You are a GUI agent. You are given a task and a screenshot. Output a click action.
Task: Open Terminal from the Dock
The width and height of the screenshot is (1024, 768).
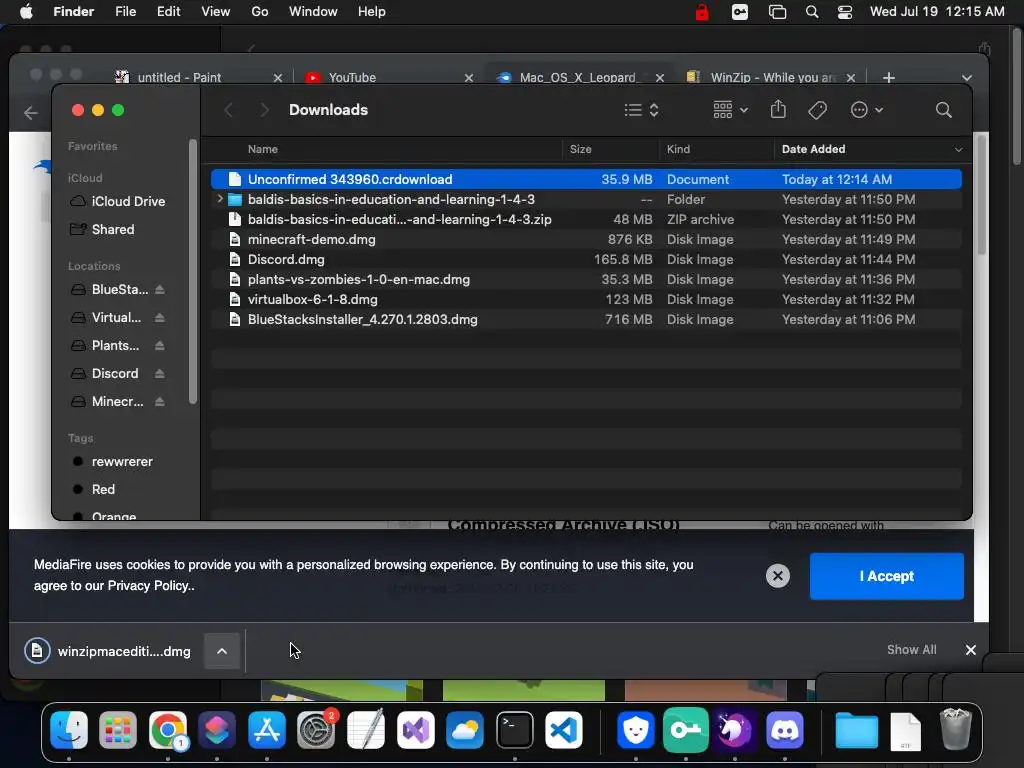(515, 729)
